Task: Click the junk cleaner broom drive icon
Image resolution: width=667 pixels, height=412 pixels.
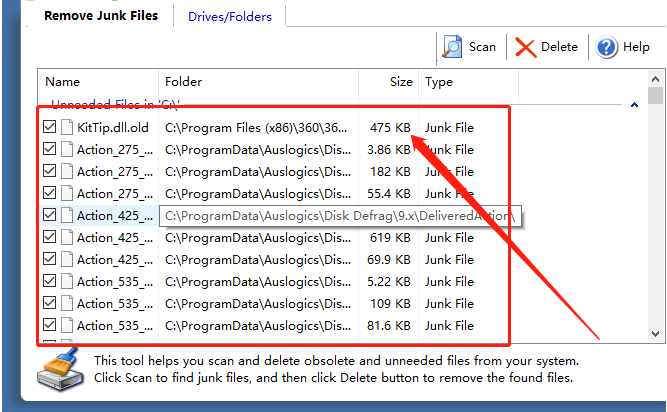Action: (59, 374)
